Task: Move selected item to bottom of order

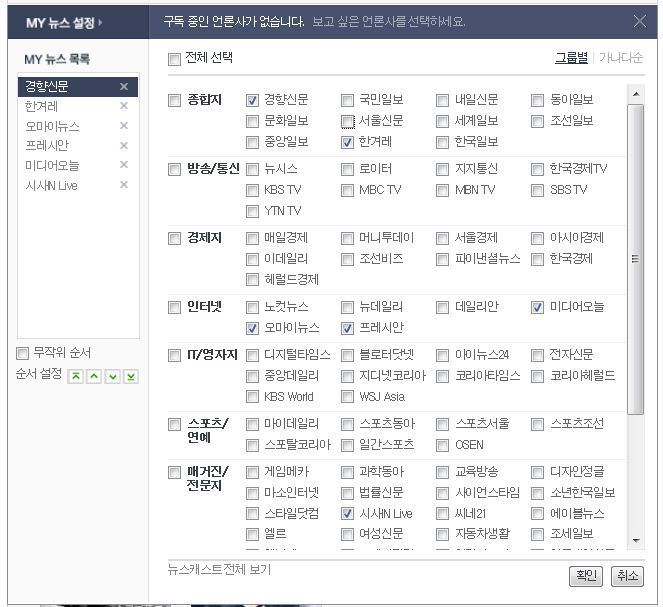Action: [131, 376]
